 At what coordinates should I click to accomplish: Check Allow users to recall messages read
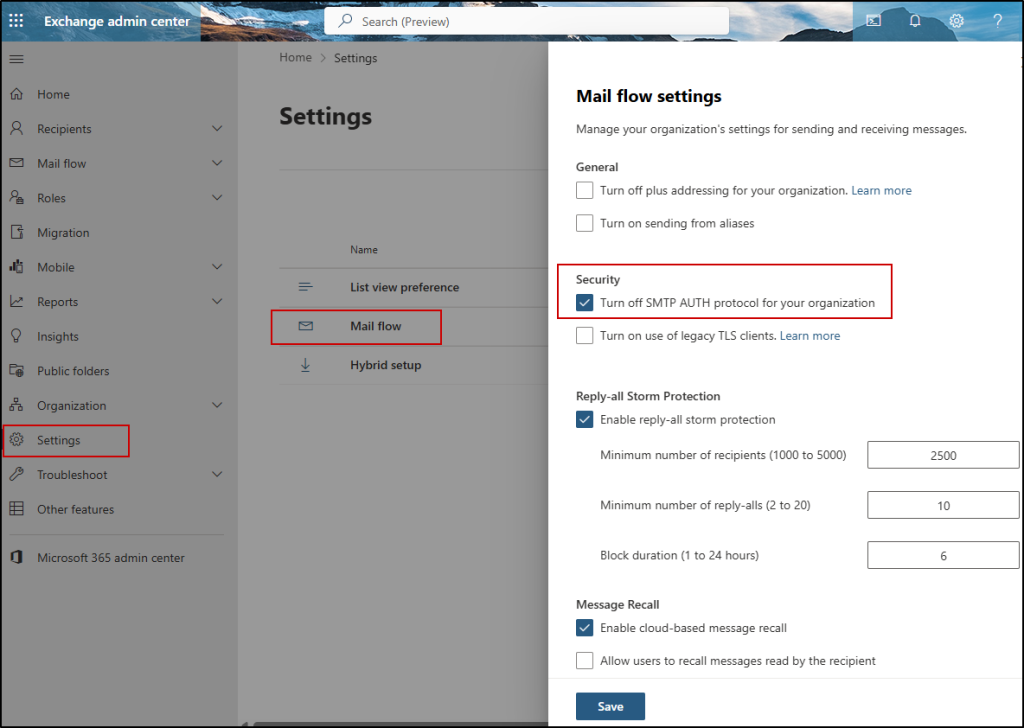coord(585,661)
